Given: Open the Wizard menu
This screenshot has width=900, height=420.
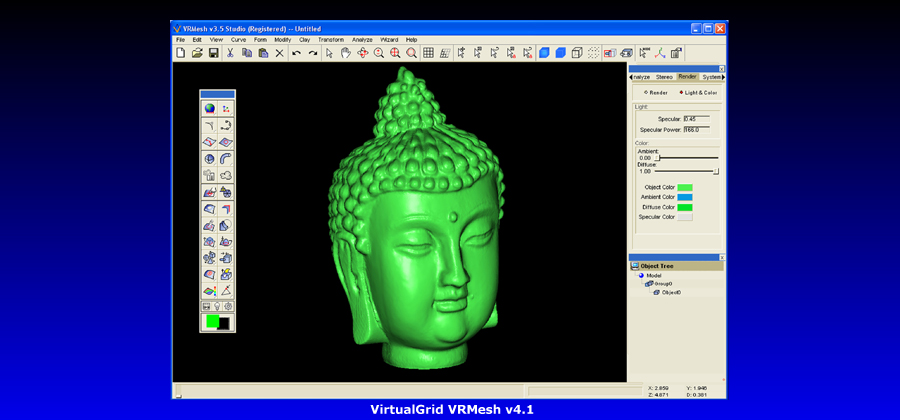Looking at the screenshot, I should (x=389, y=40).
